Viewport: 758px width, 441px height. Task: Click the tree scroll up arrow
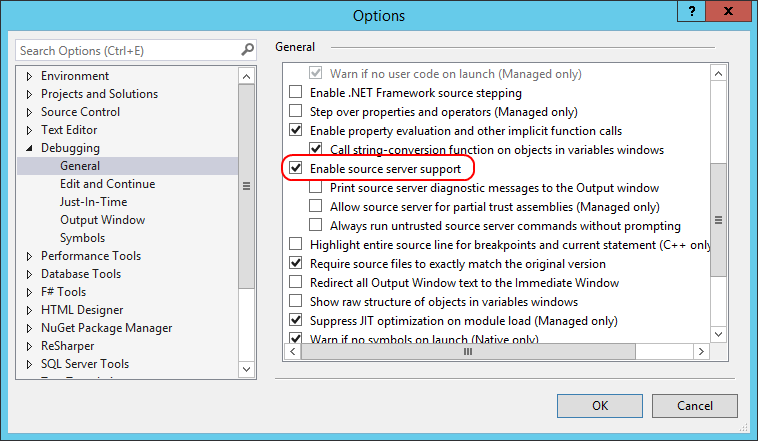click(247, 76)
